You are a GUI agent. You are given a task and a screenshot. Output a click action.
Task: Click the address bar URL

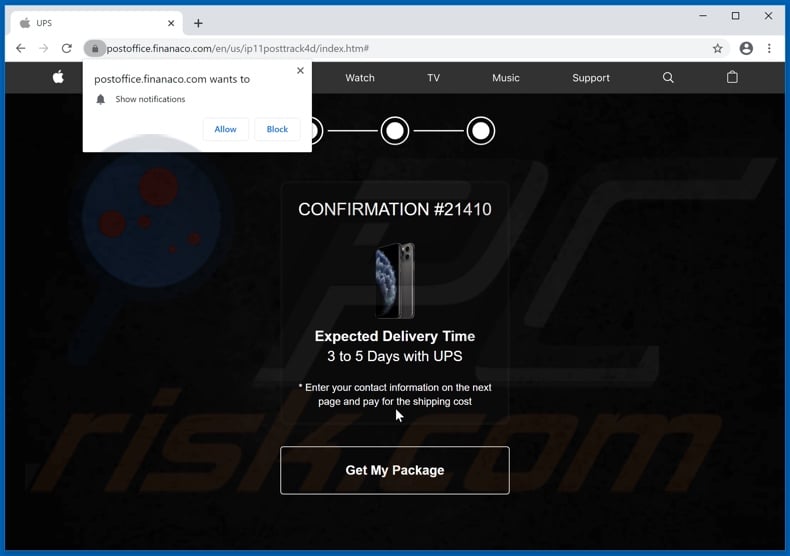pyautogui.click(x=237, y=48)
